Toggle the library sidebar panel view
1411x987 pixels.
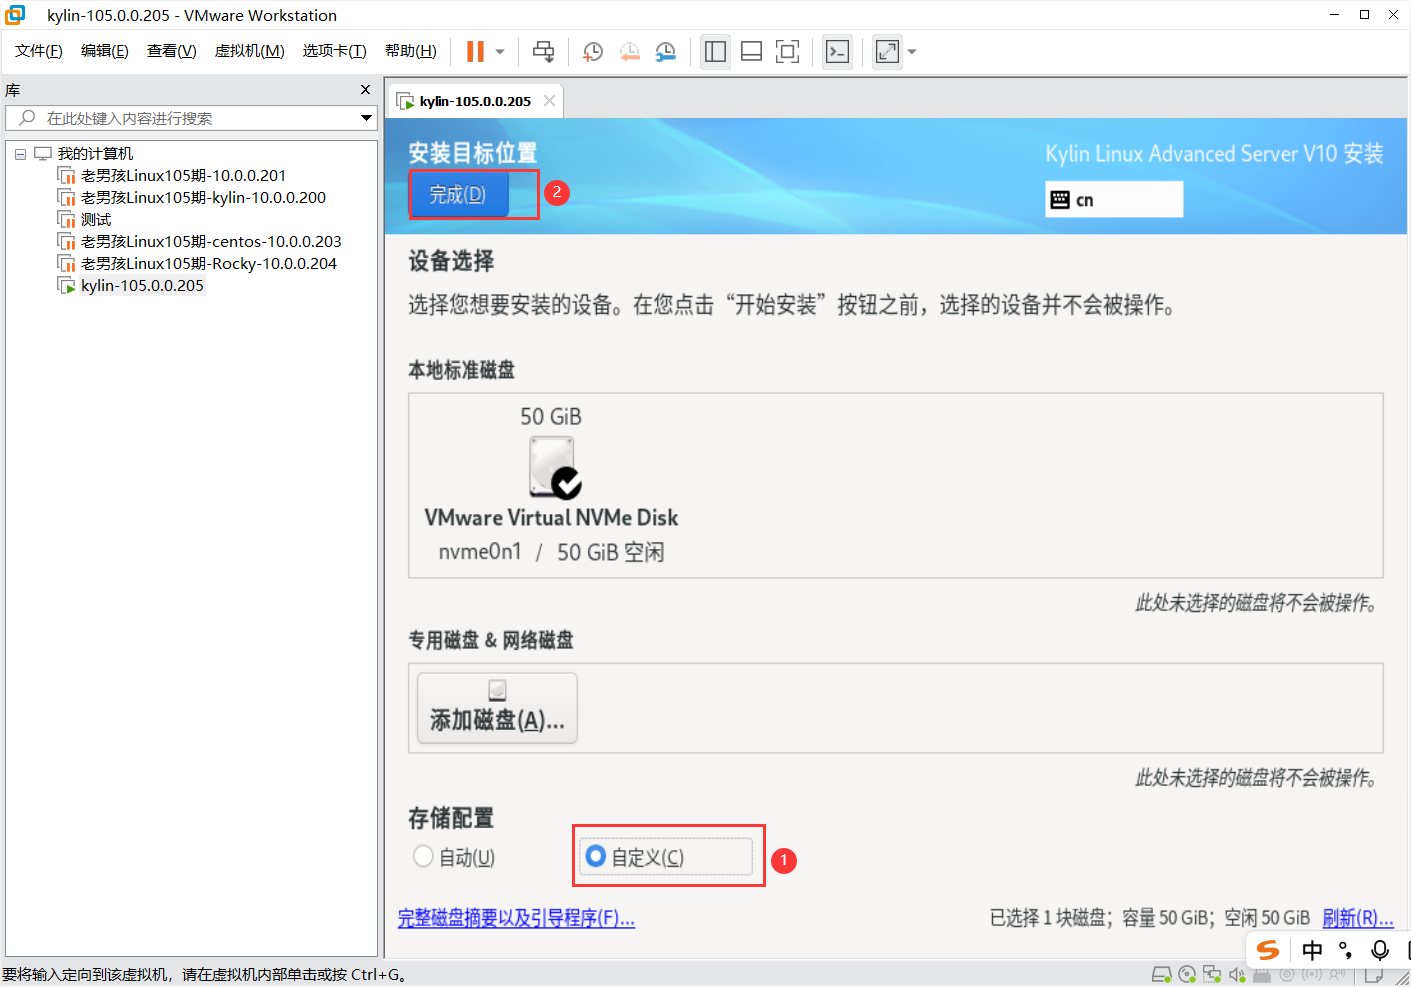[715, 52]
